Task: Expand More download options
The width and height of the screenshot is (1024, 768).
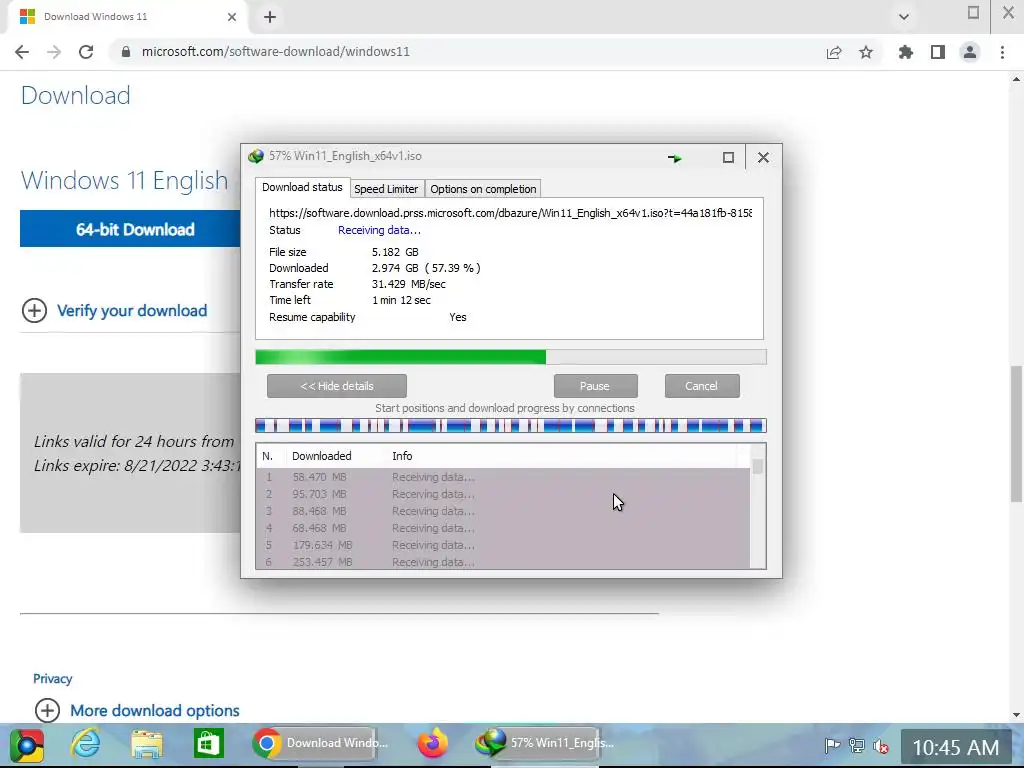Action: (137, 710)
